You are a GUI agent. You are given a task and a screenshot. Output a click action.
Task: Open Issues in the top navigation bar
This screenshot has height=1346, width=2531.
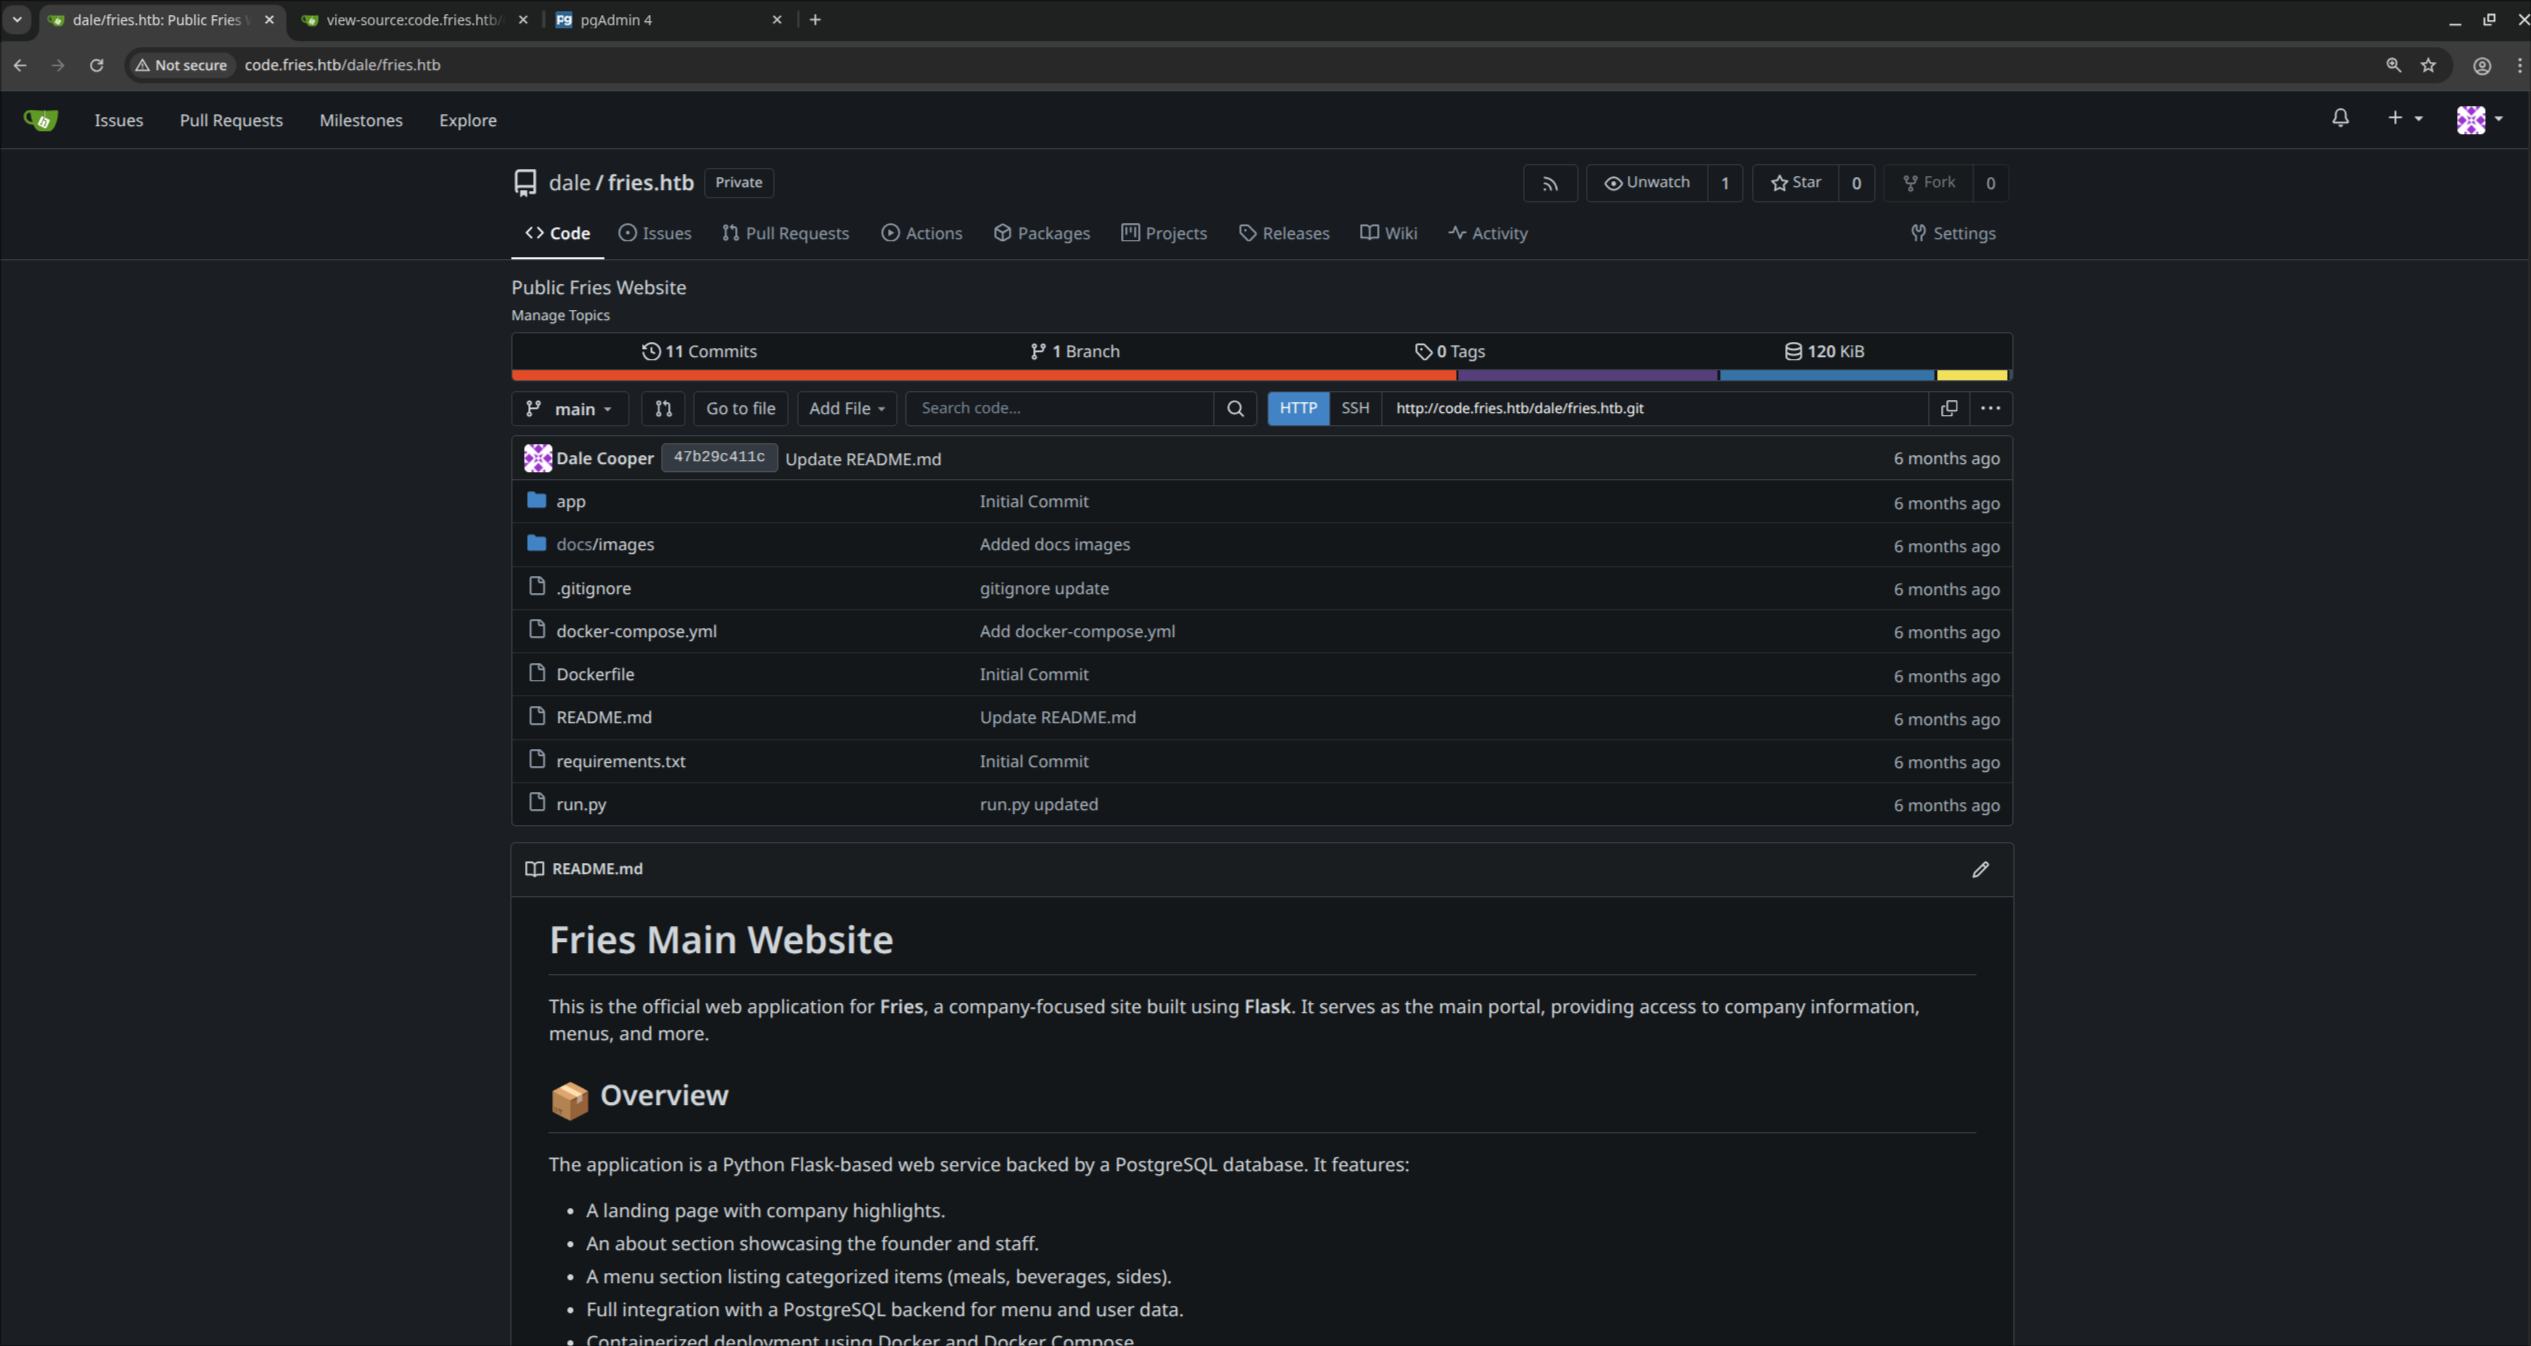(x=119, y=120)
